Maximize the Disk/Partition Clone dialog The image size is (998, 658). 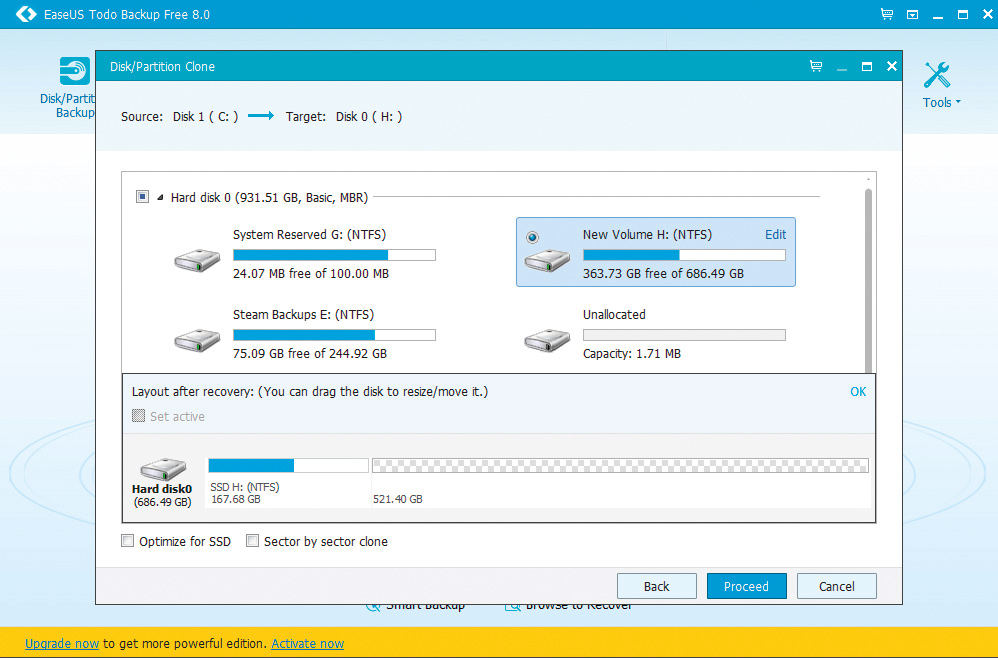866,66
